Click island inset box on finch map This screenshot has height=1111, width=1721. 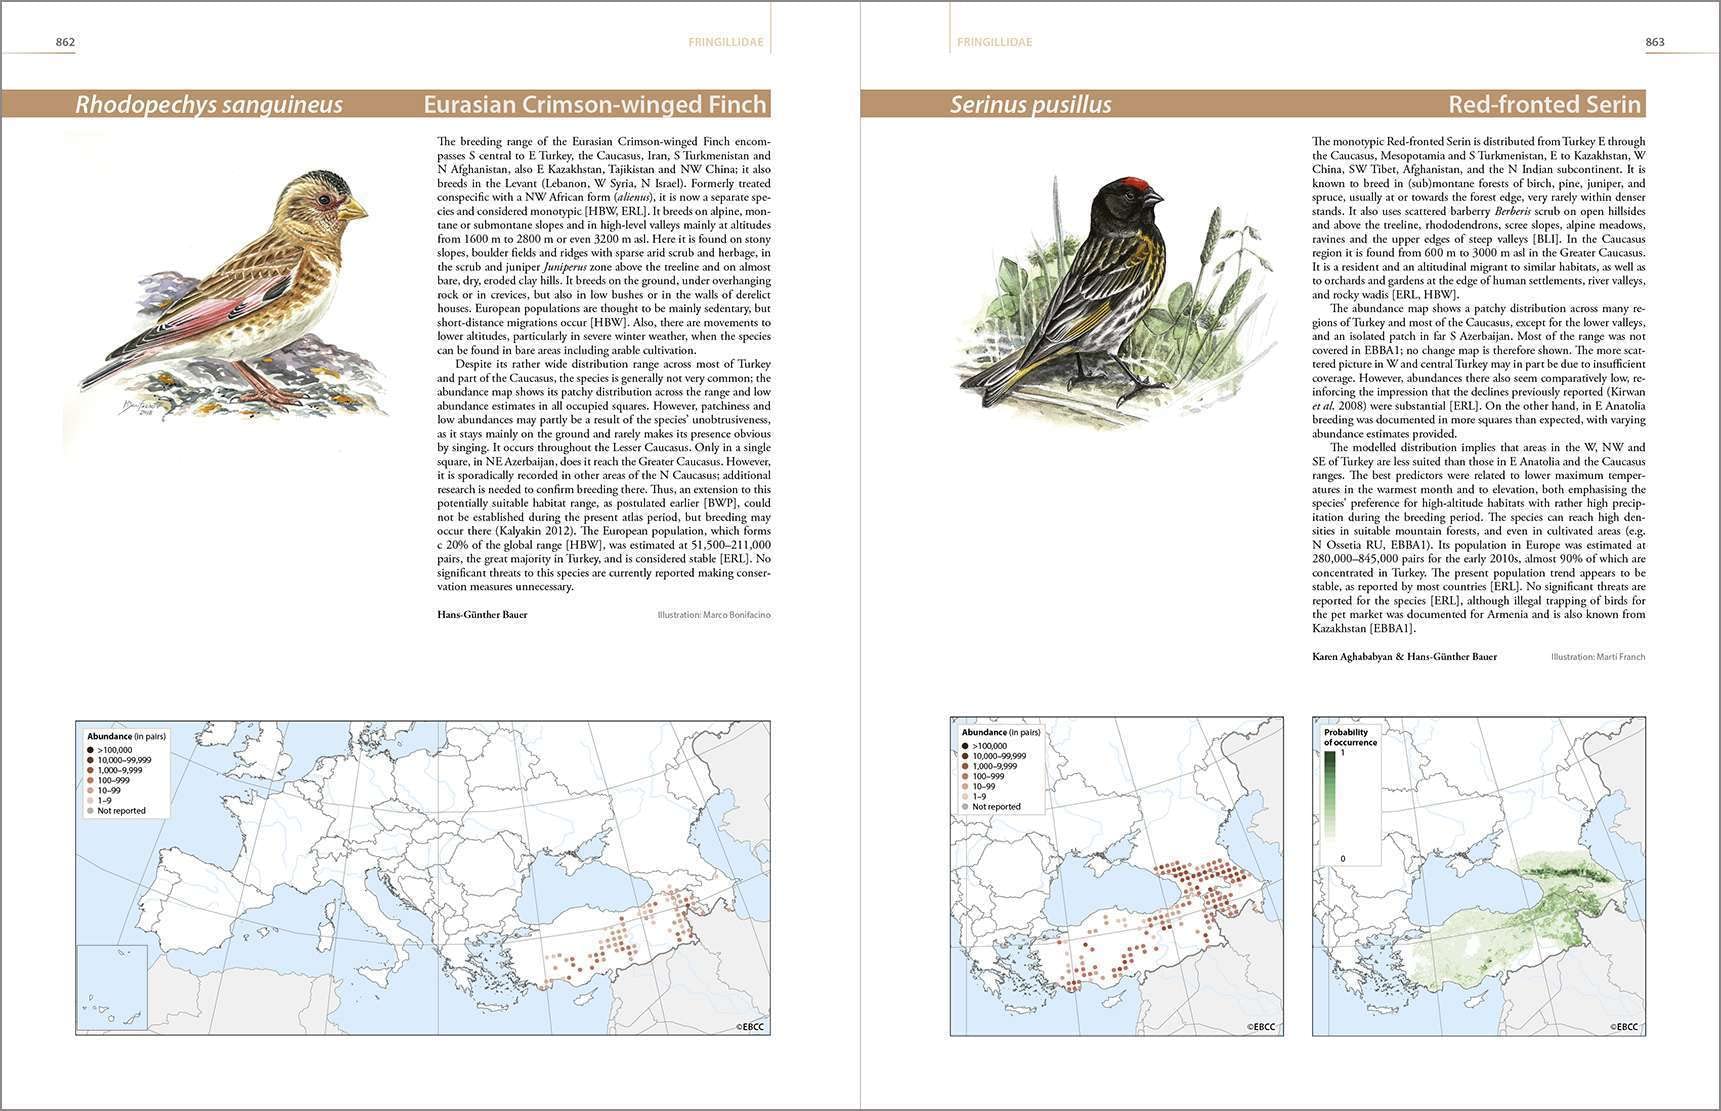112,989
